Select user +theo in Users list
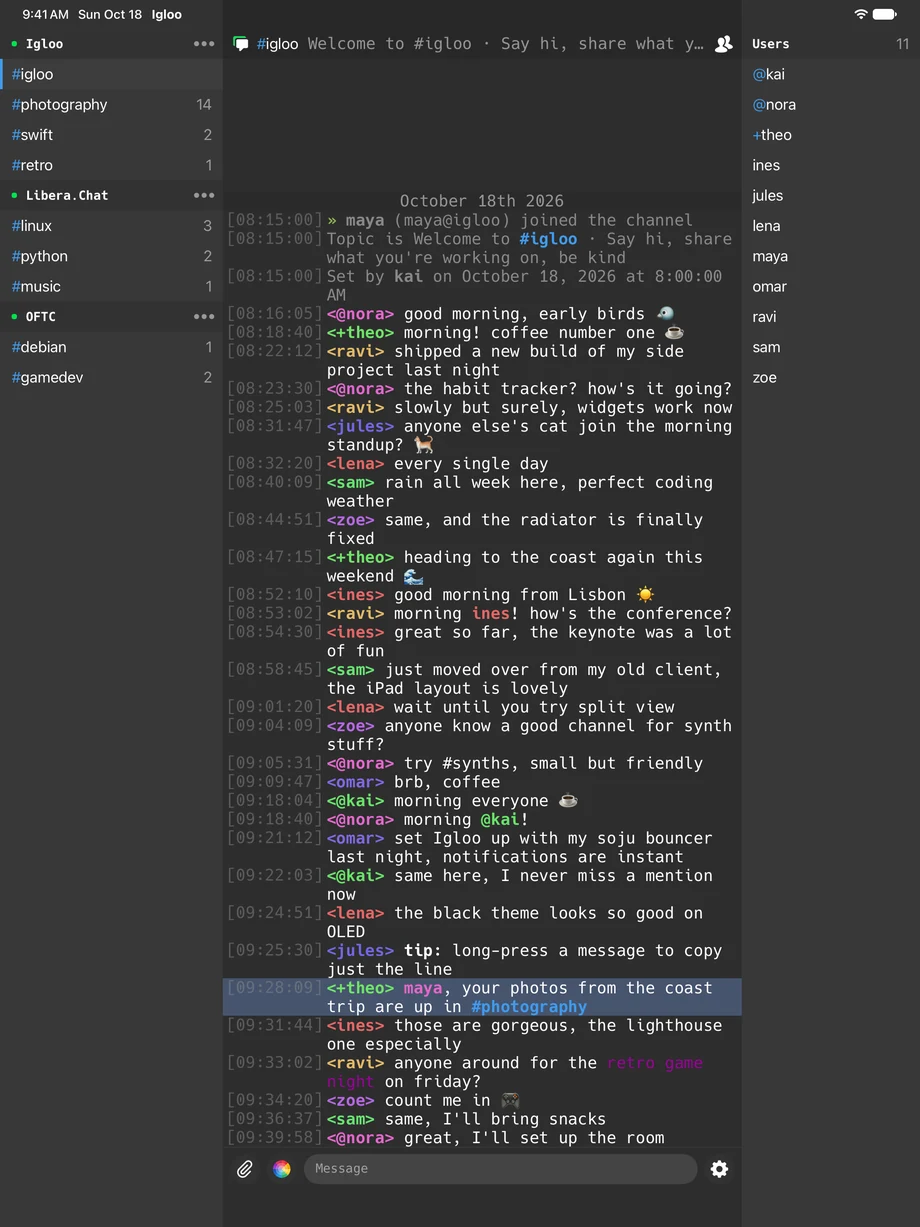Viewport: 920px width, 1227px height. click(831, 135)
